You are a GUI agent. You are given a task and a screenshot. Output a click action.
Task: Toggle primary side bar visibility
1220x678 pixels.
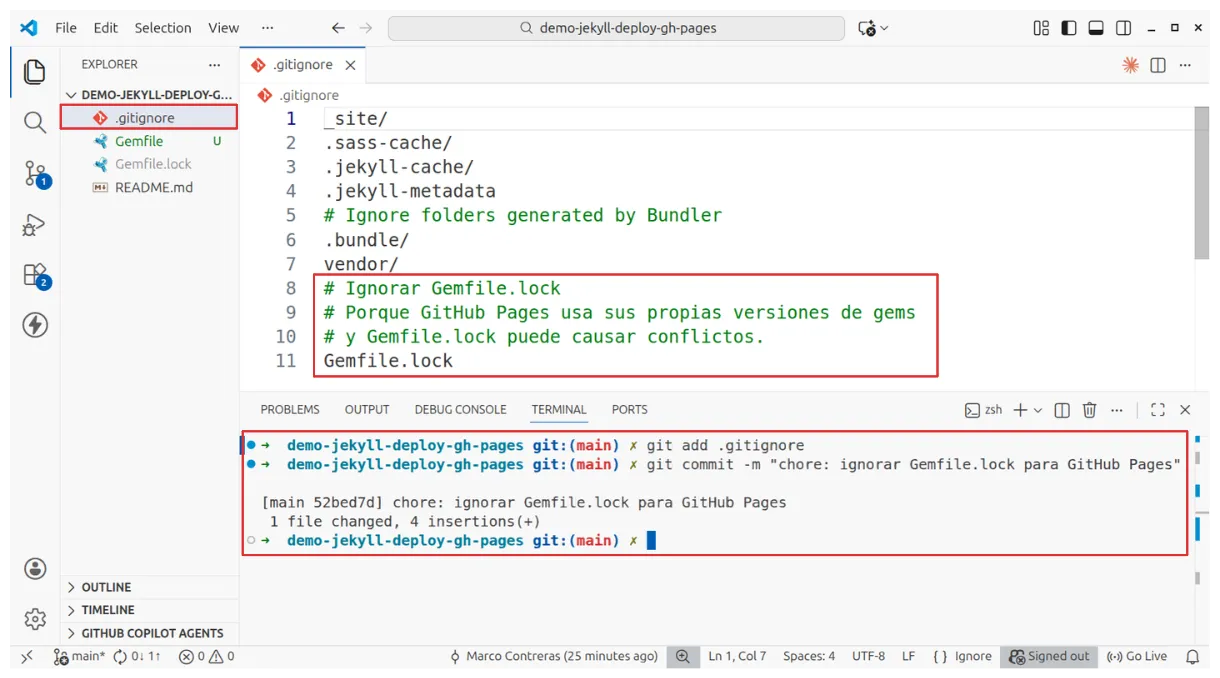(1069, 28)
